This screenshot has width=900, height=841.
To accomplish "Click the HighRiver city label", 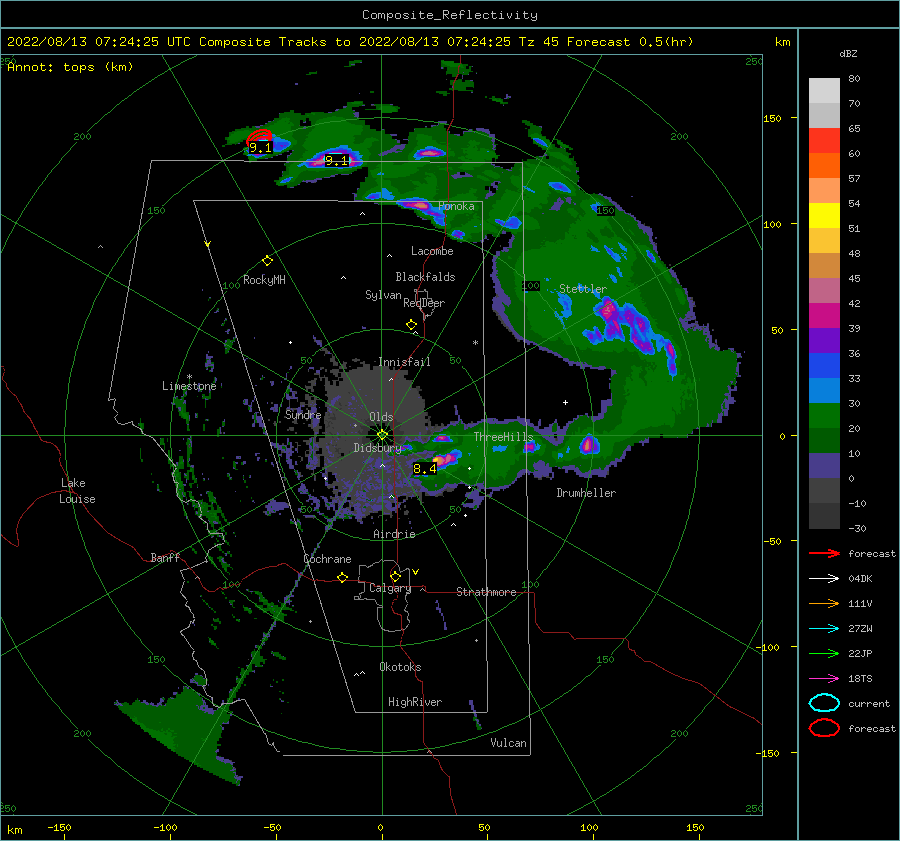I will [415, 702].
